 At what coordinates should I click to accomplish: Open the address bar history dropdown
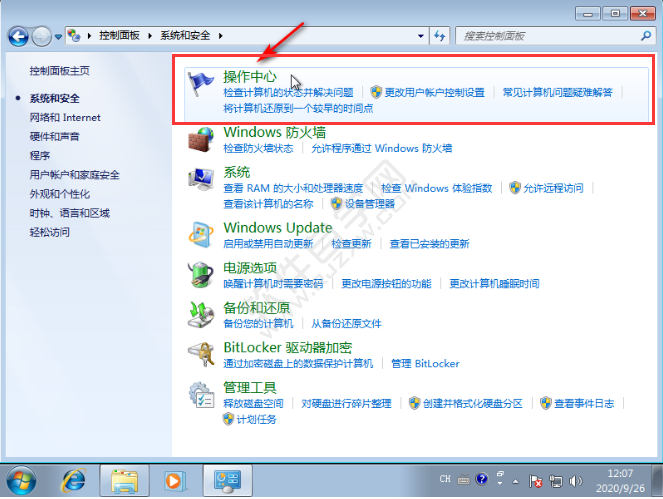421,36
